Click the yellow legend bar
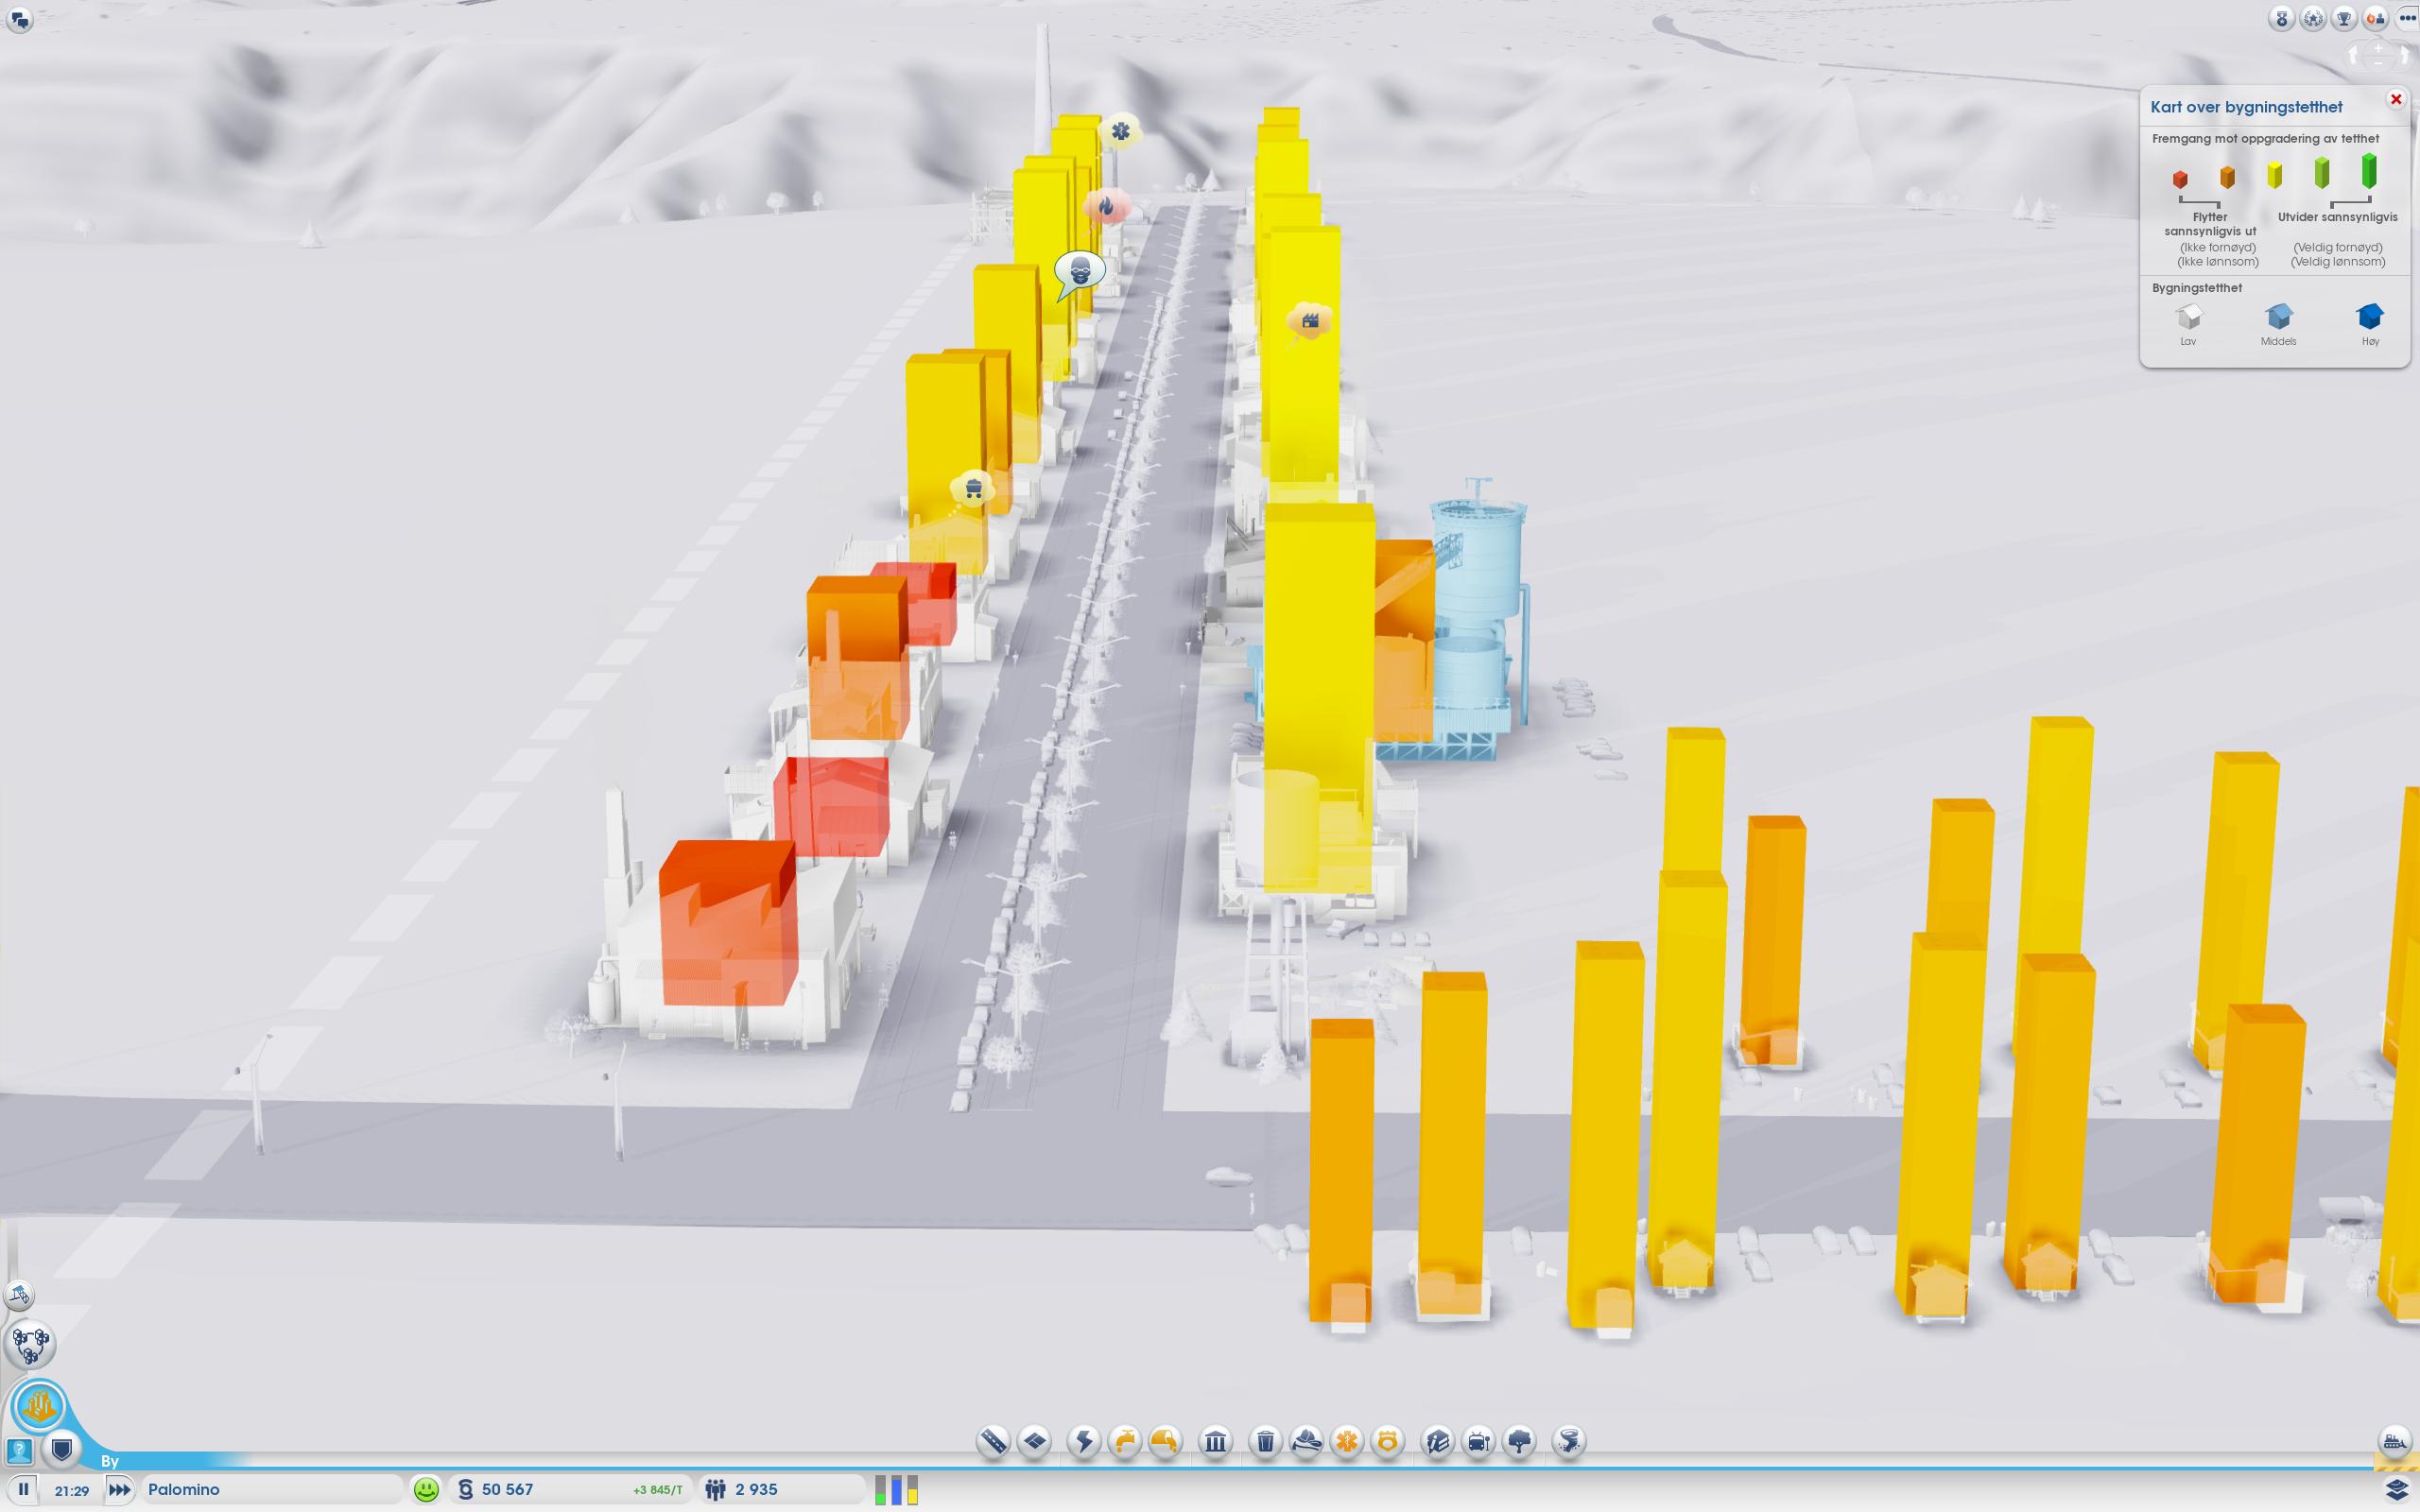This screenshot has width=2420, height=1512. [2275, 175]
